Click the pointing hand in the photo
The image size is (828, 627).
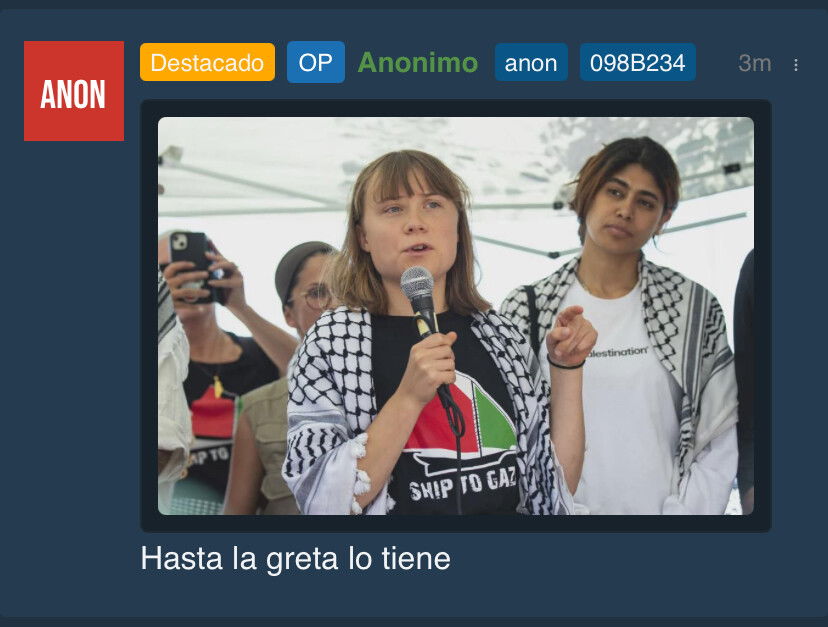(570, 336)
